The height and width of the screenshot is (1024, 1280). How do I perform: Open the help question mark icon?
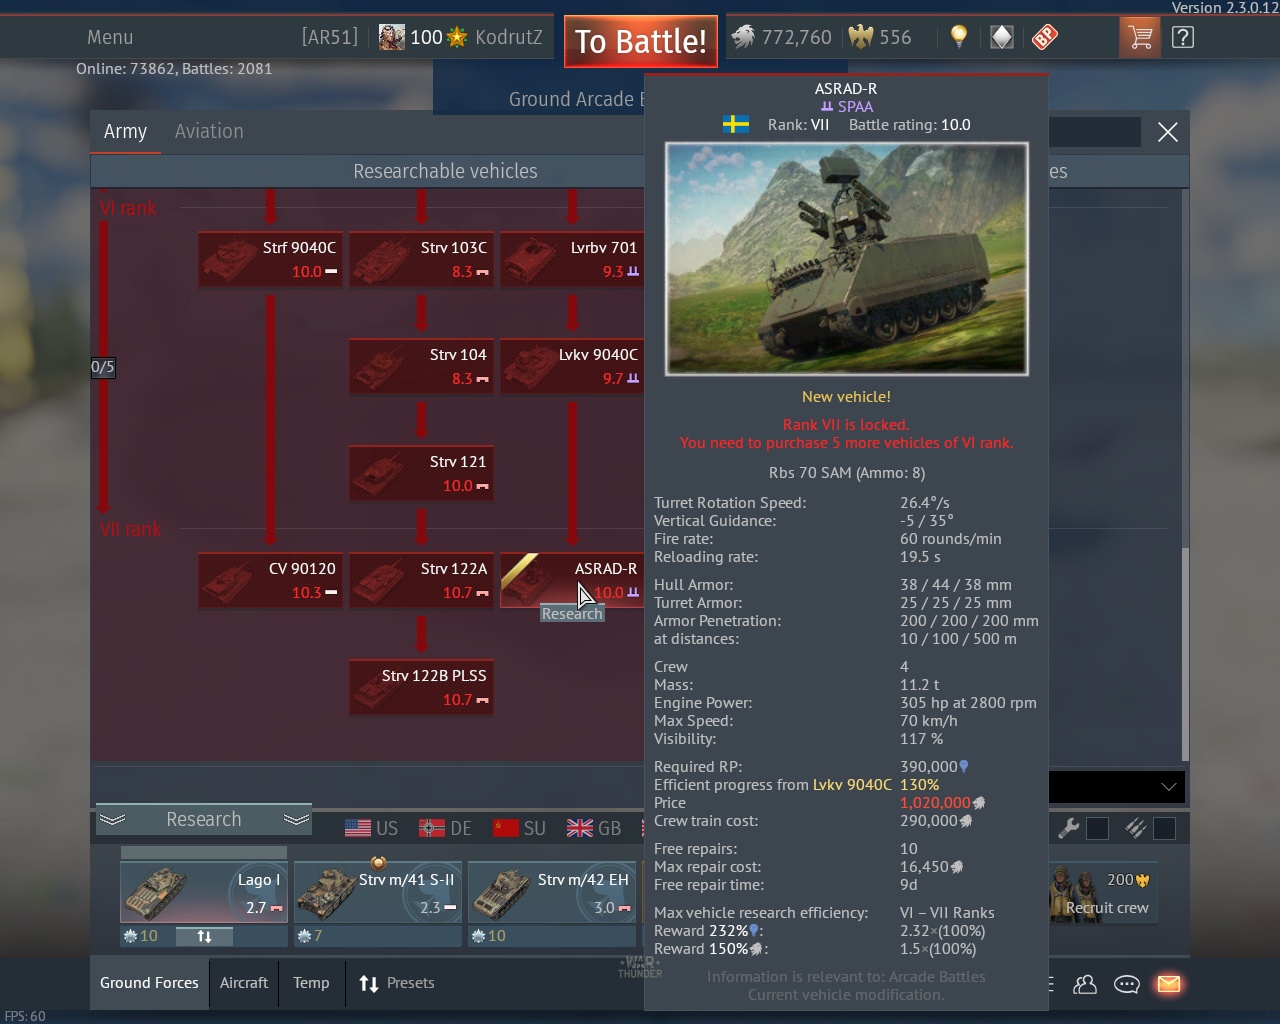pyautogui.click(x=1182, y=38)
